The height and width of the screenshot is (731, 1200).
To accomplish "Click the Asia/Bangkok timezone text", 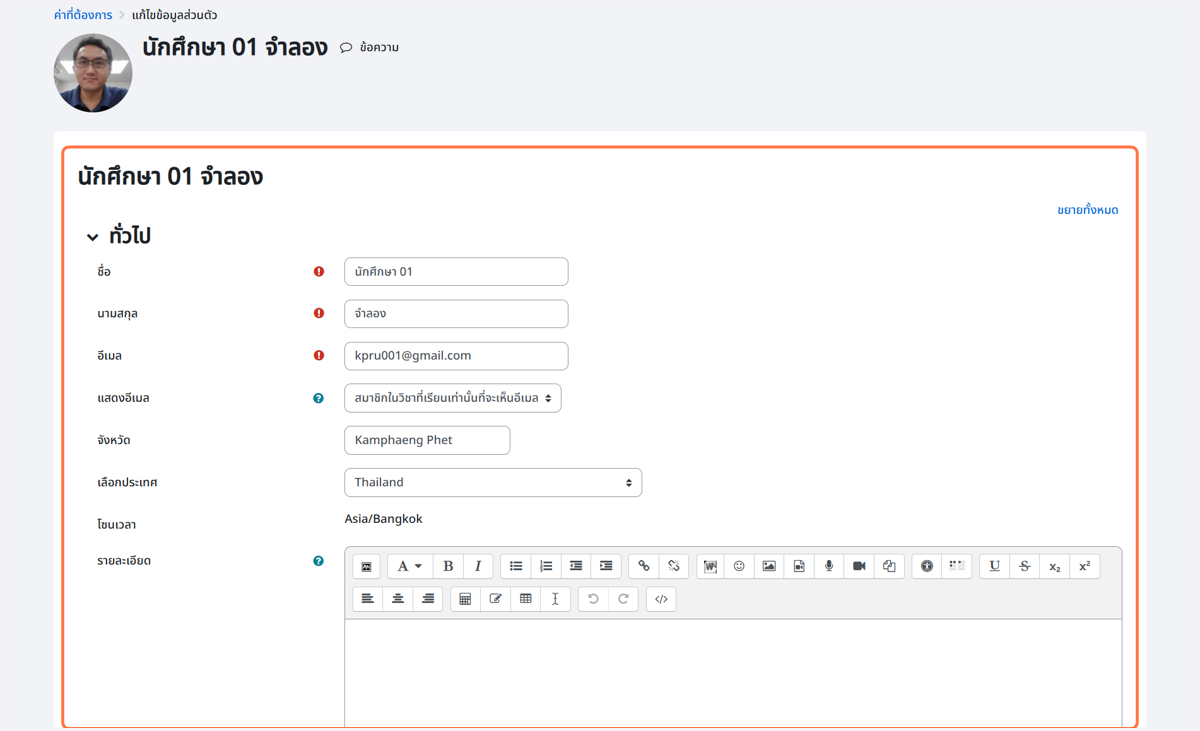I will pyautogui.click(x=383, y=519).
